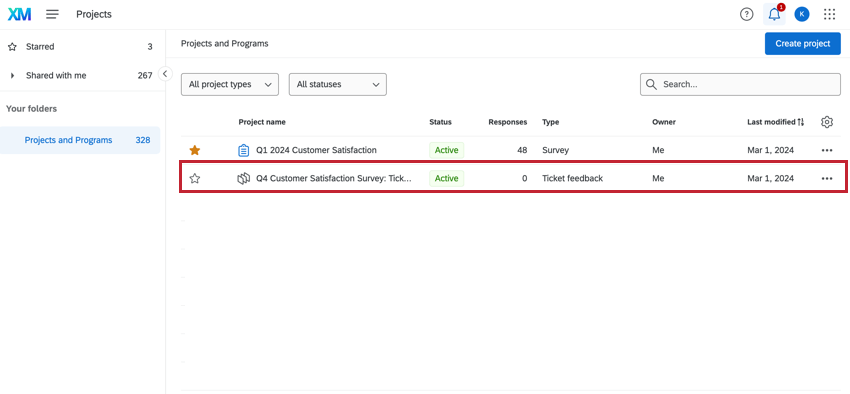Star the Q4 Customer Satisfaction Survey project
This screenshot has height=394, width=850.
coord(195,178)
